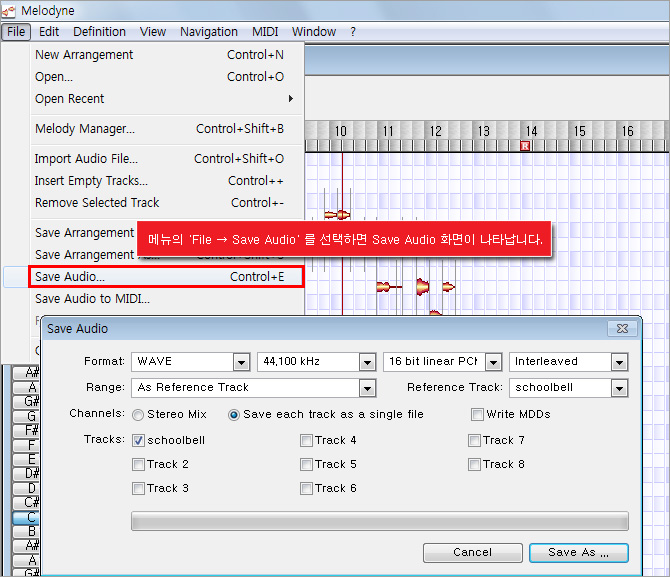Open the Interleaved dropdown
The width and height of the screenshot is (670, 577).
(x=569, y=362)
